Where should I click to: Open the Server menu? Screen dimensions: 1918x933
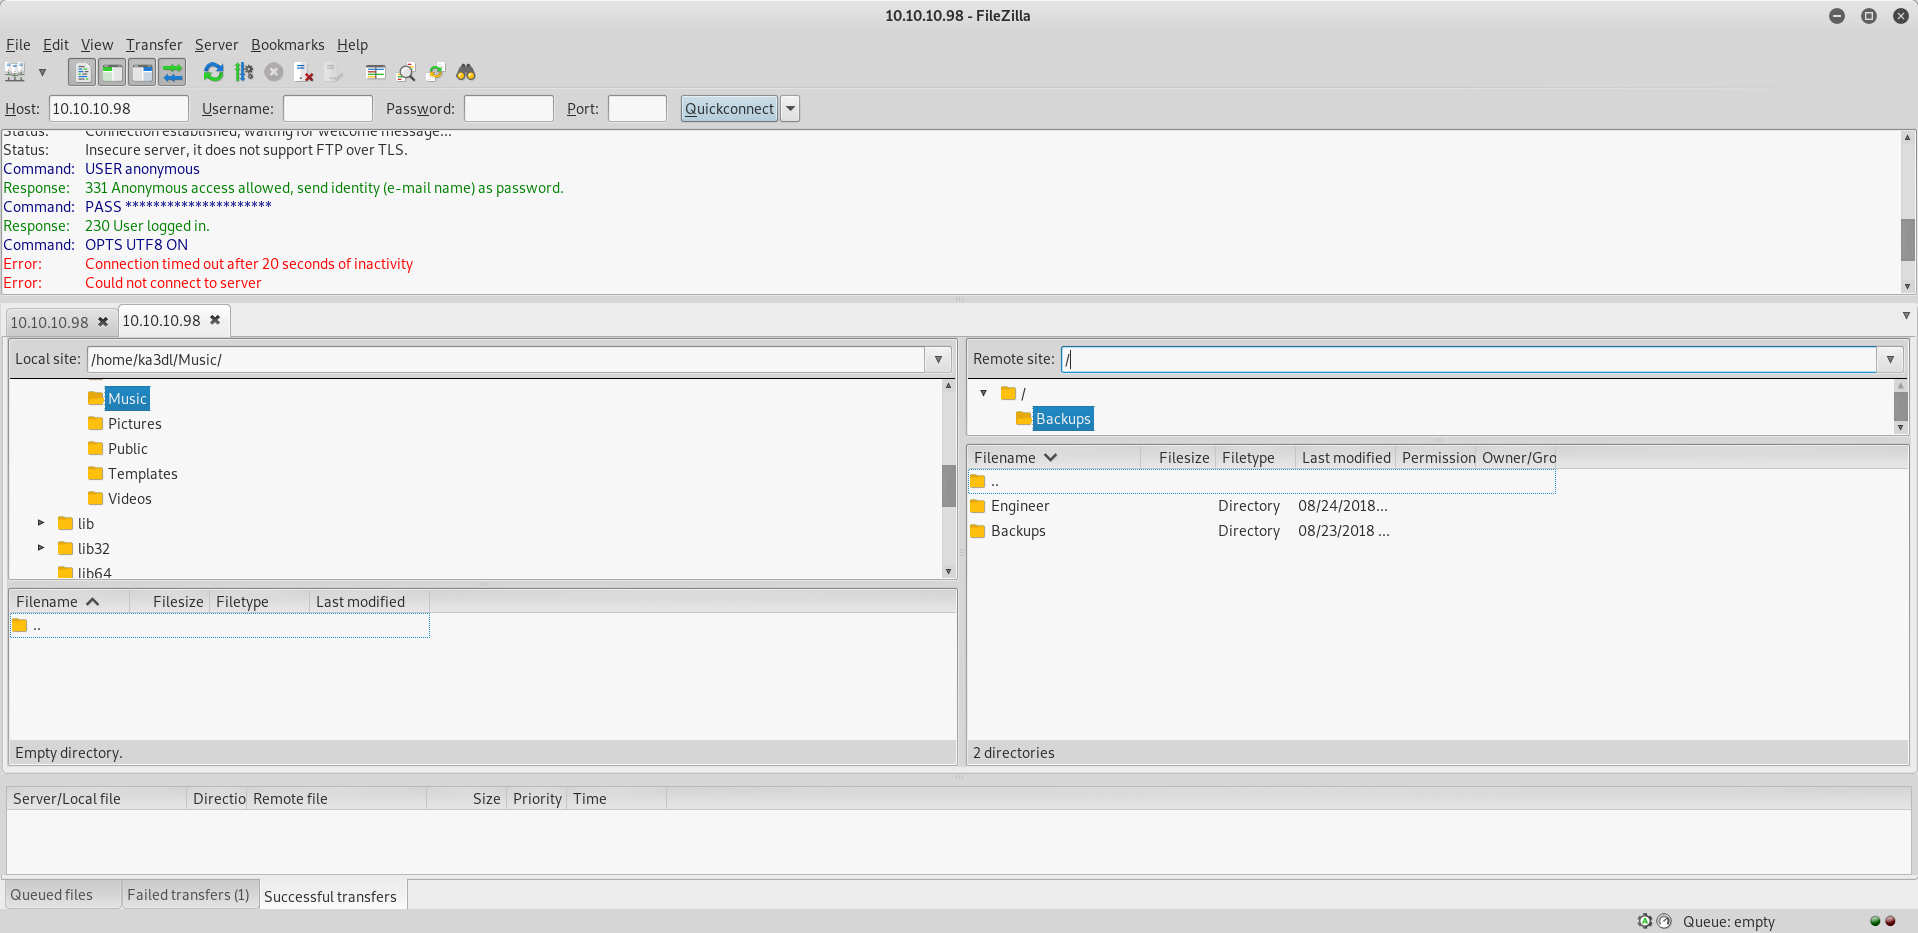pyautogui.click(x=216, y=45)
